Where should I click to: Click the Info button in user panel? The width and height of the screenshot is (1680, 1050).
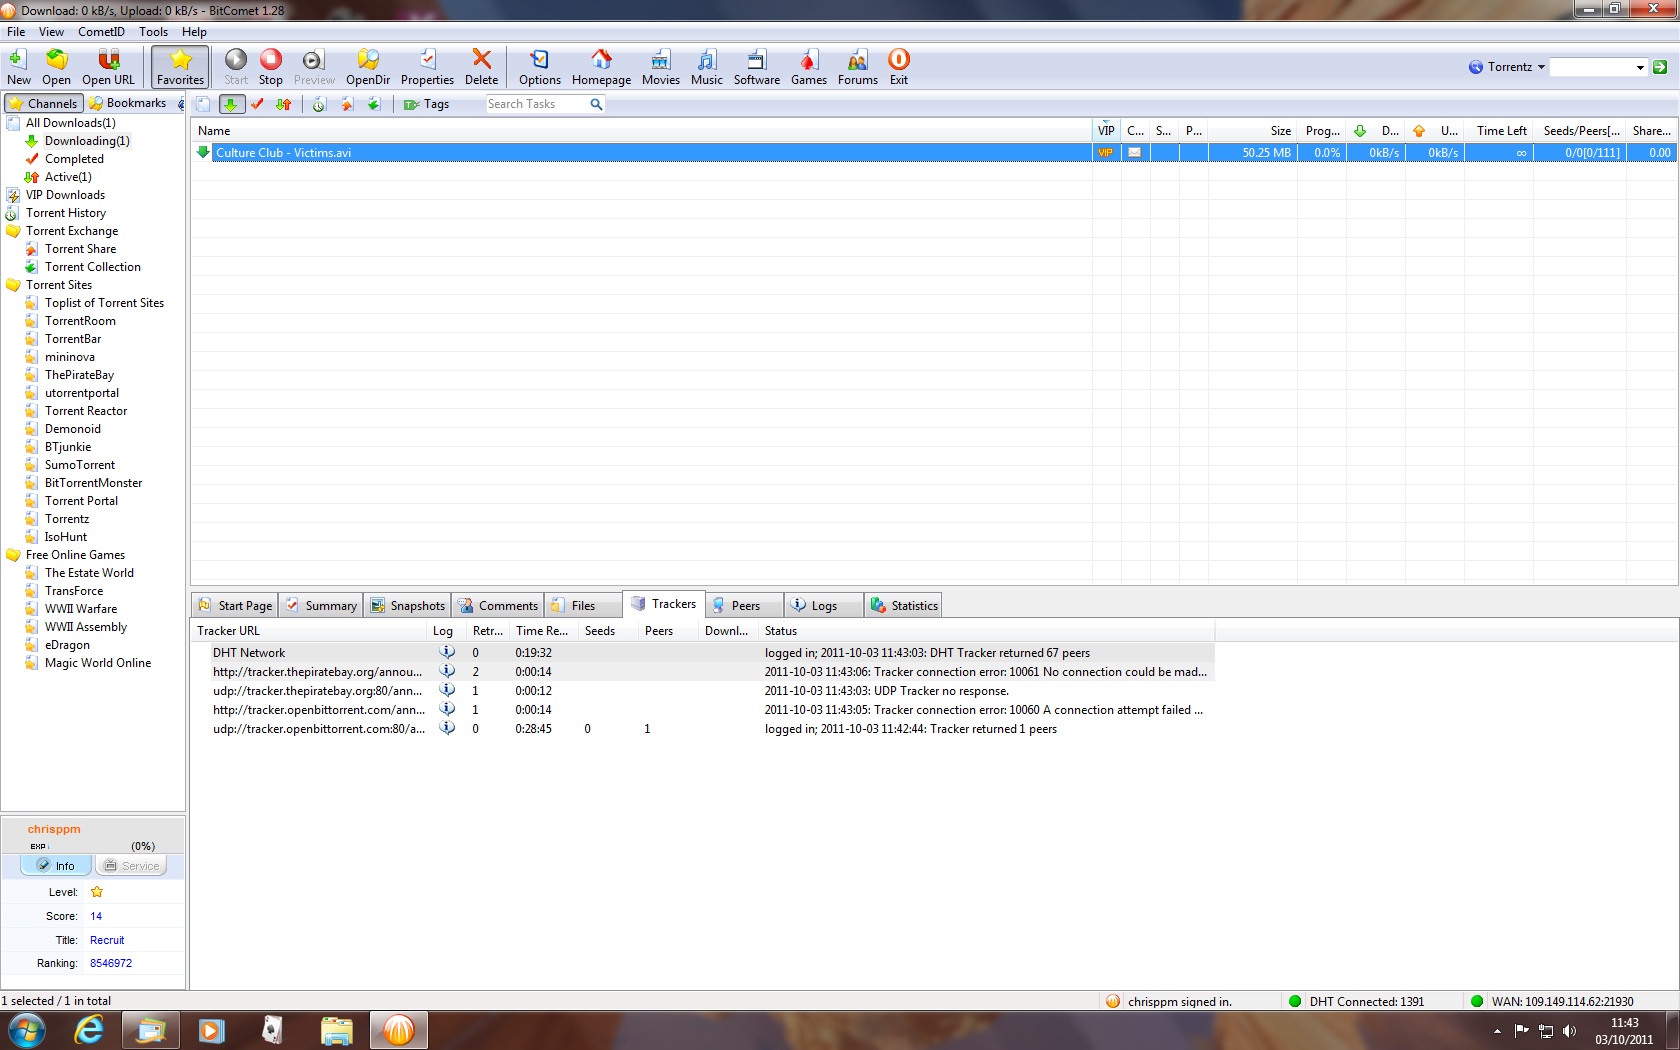click(x=56, y=866)
